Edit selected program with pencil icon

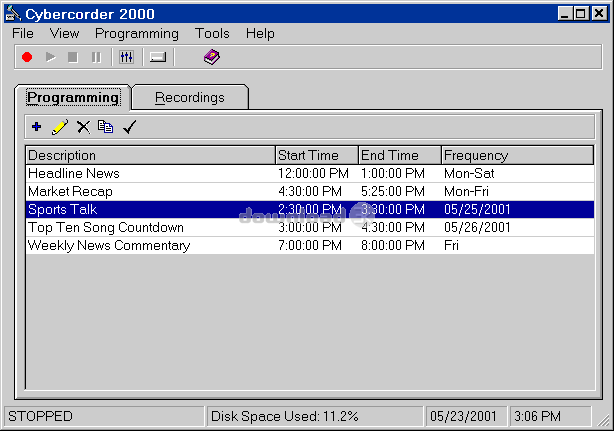pyautogui.click(x=60, y=127)
